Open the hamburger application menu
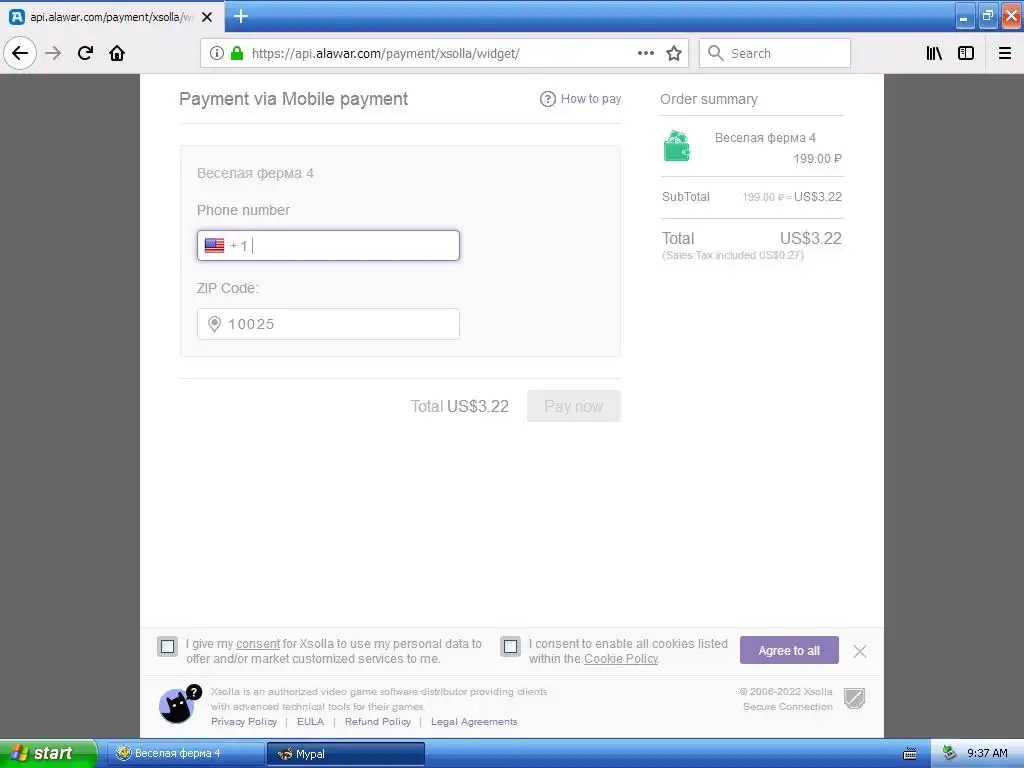Viewport: 1024px width, 768px height. point(1005,53)
